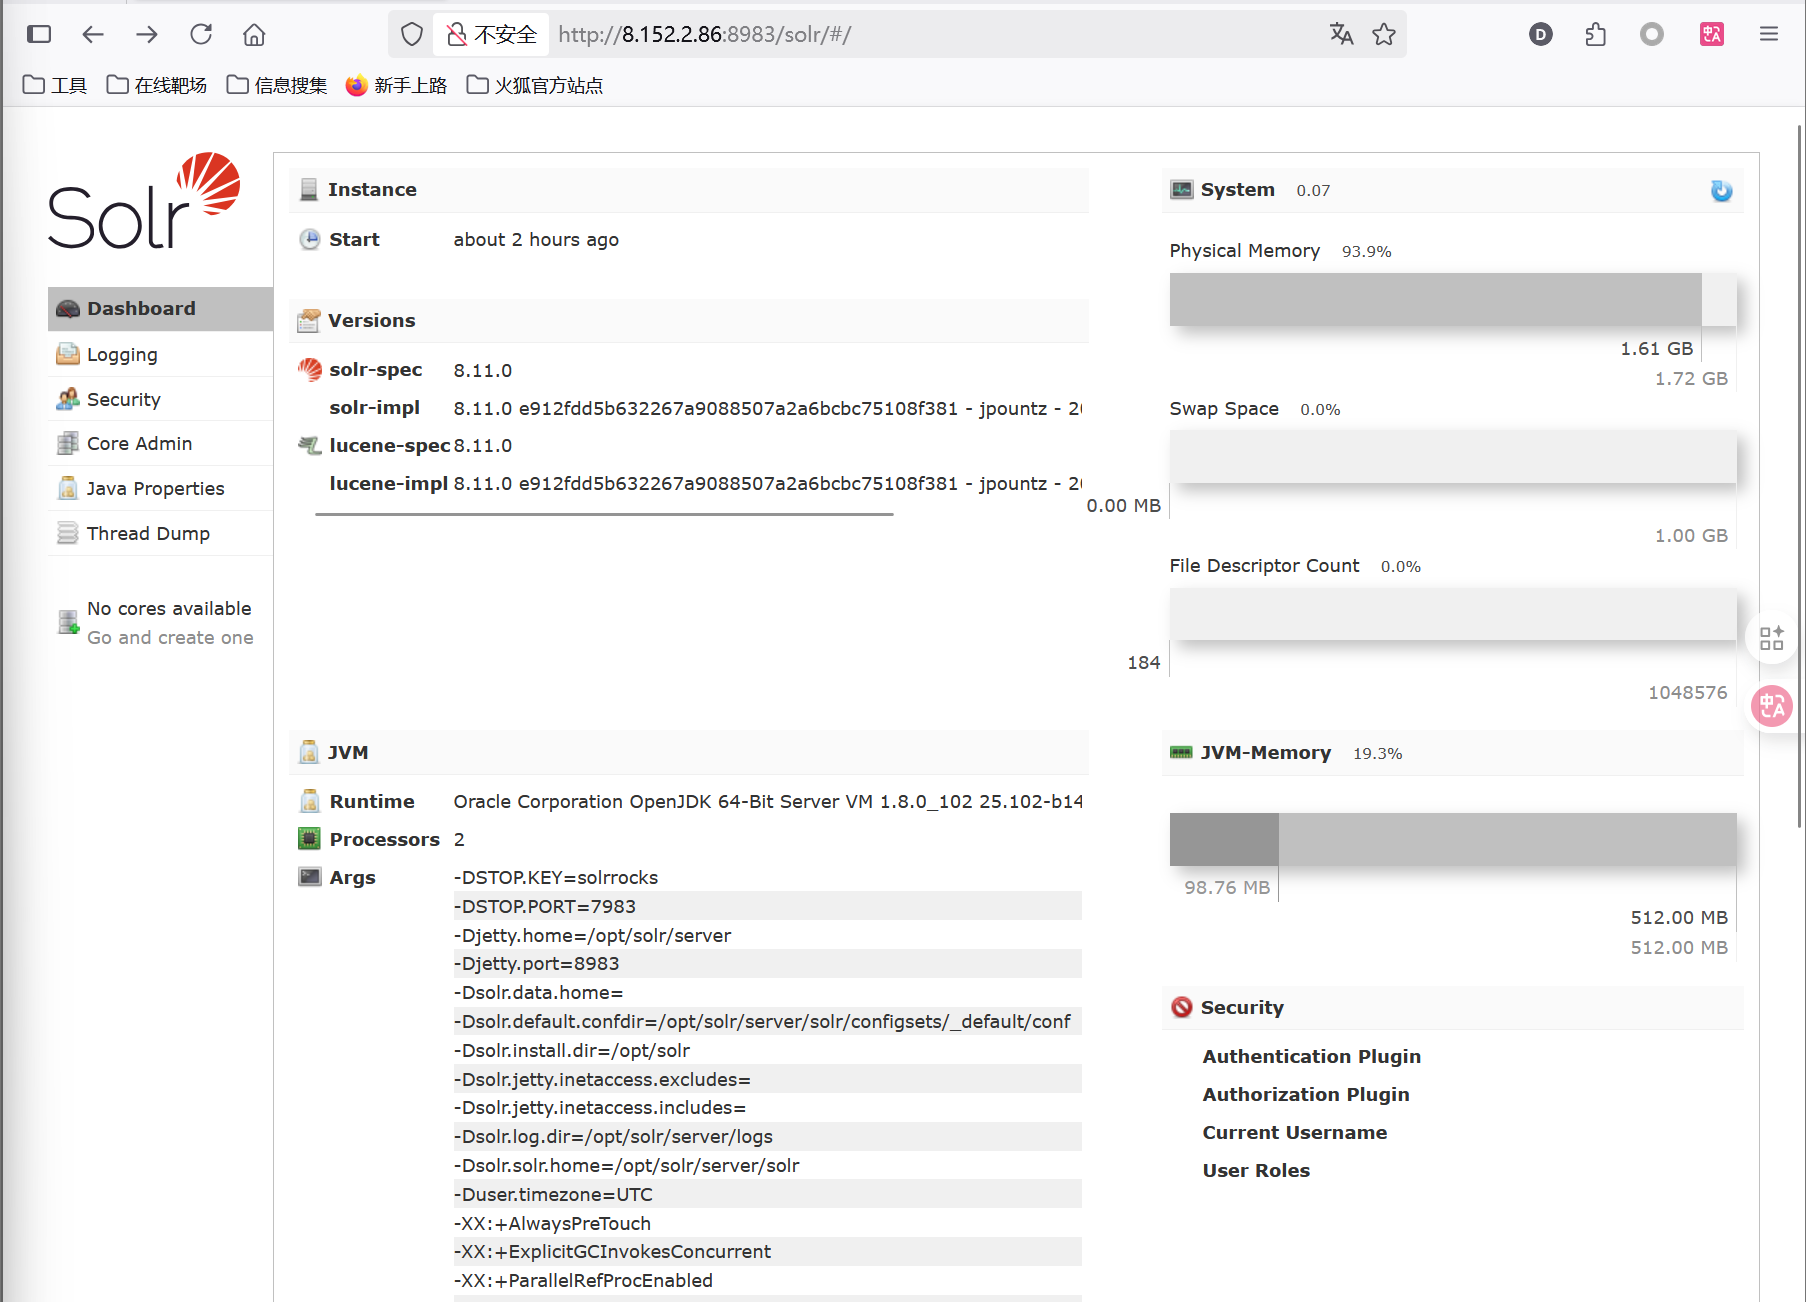This screenshot has width=1806, height=1302.
Task: Open the Security menu item in sidebar
Action: pos(160,399)
